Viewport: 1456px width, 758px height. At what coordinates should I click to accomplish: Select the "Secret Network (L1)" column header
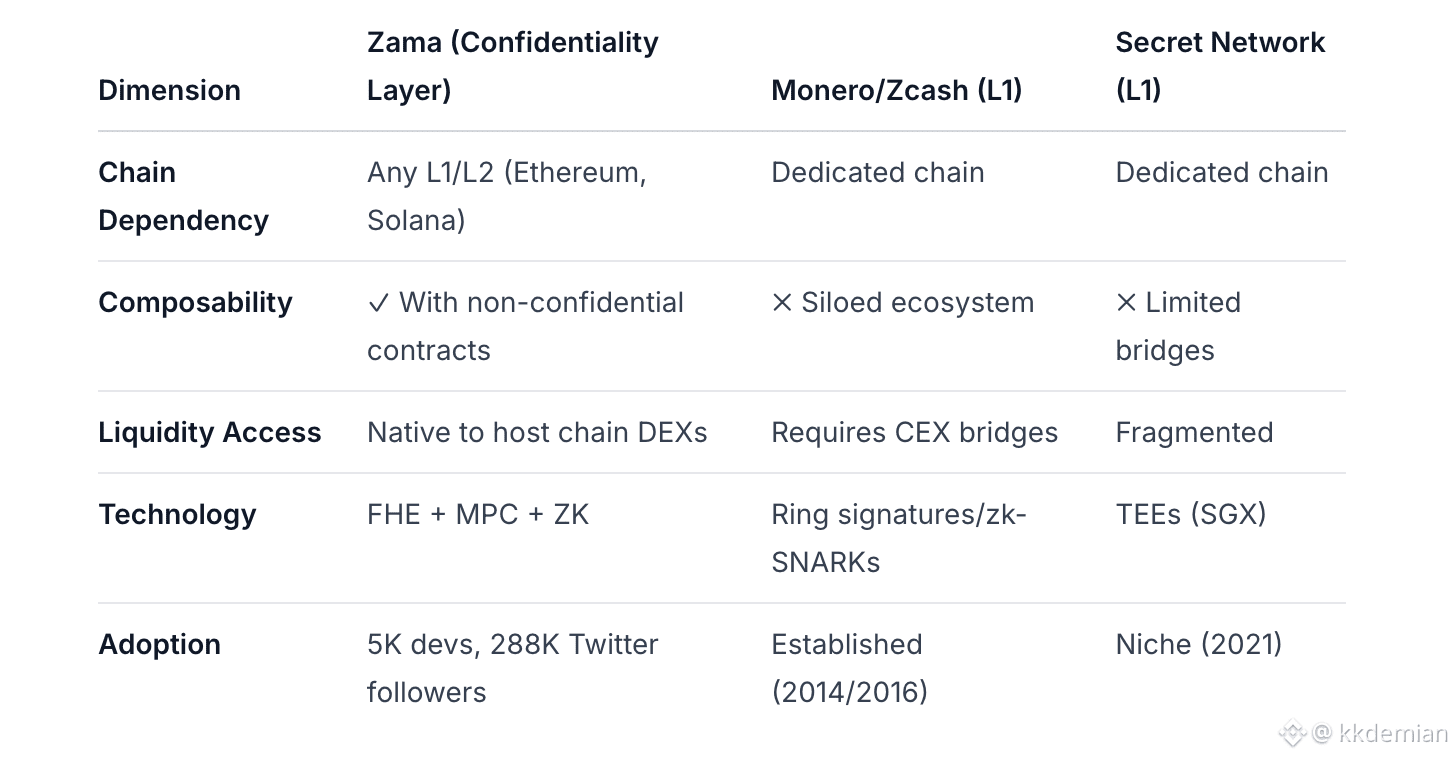(1219, 66)
